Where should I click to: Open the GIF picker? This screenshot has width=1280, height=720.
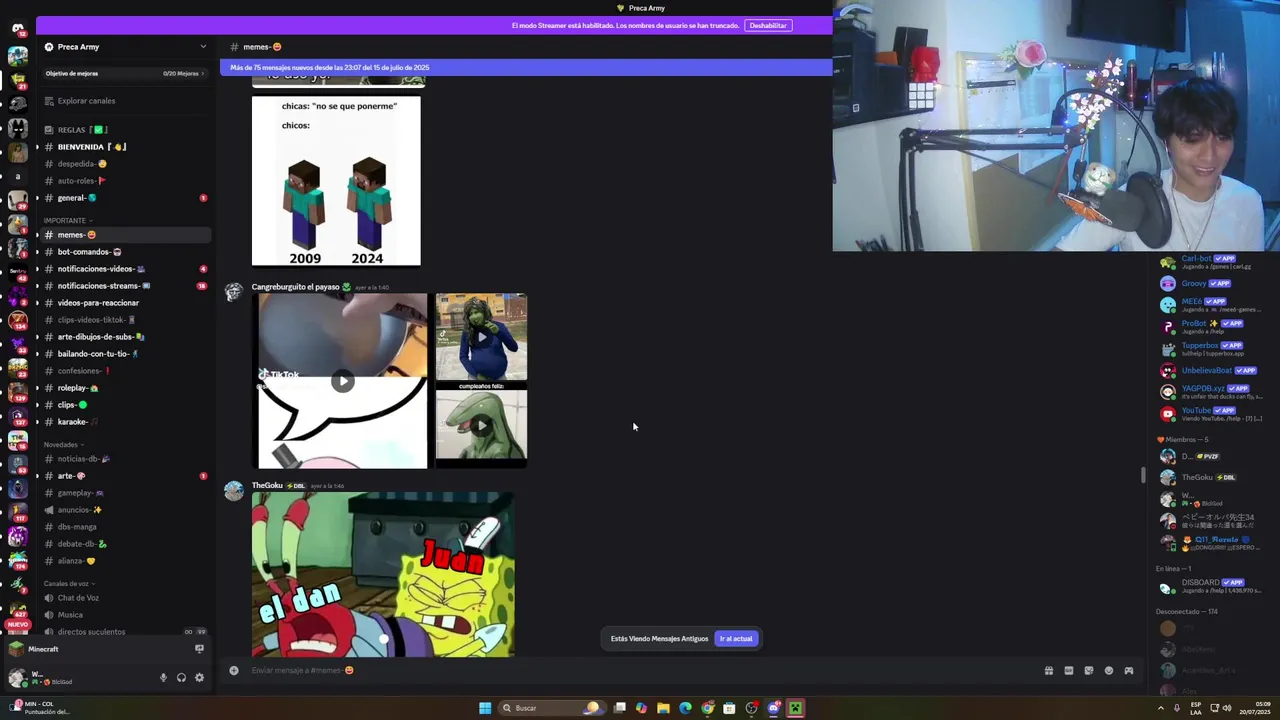1068,670
